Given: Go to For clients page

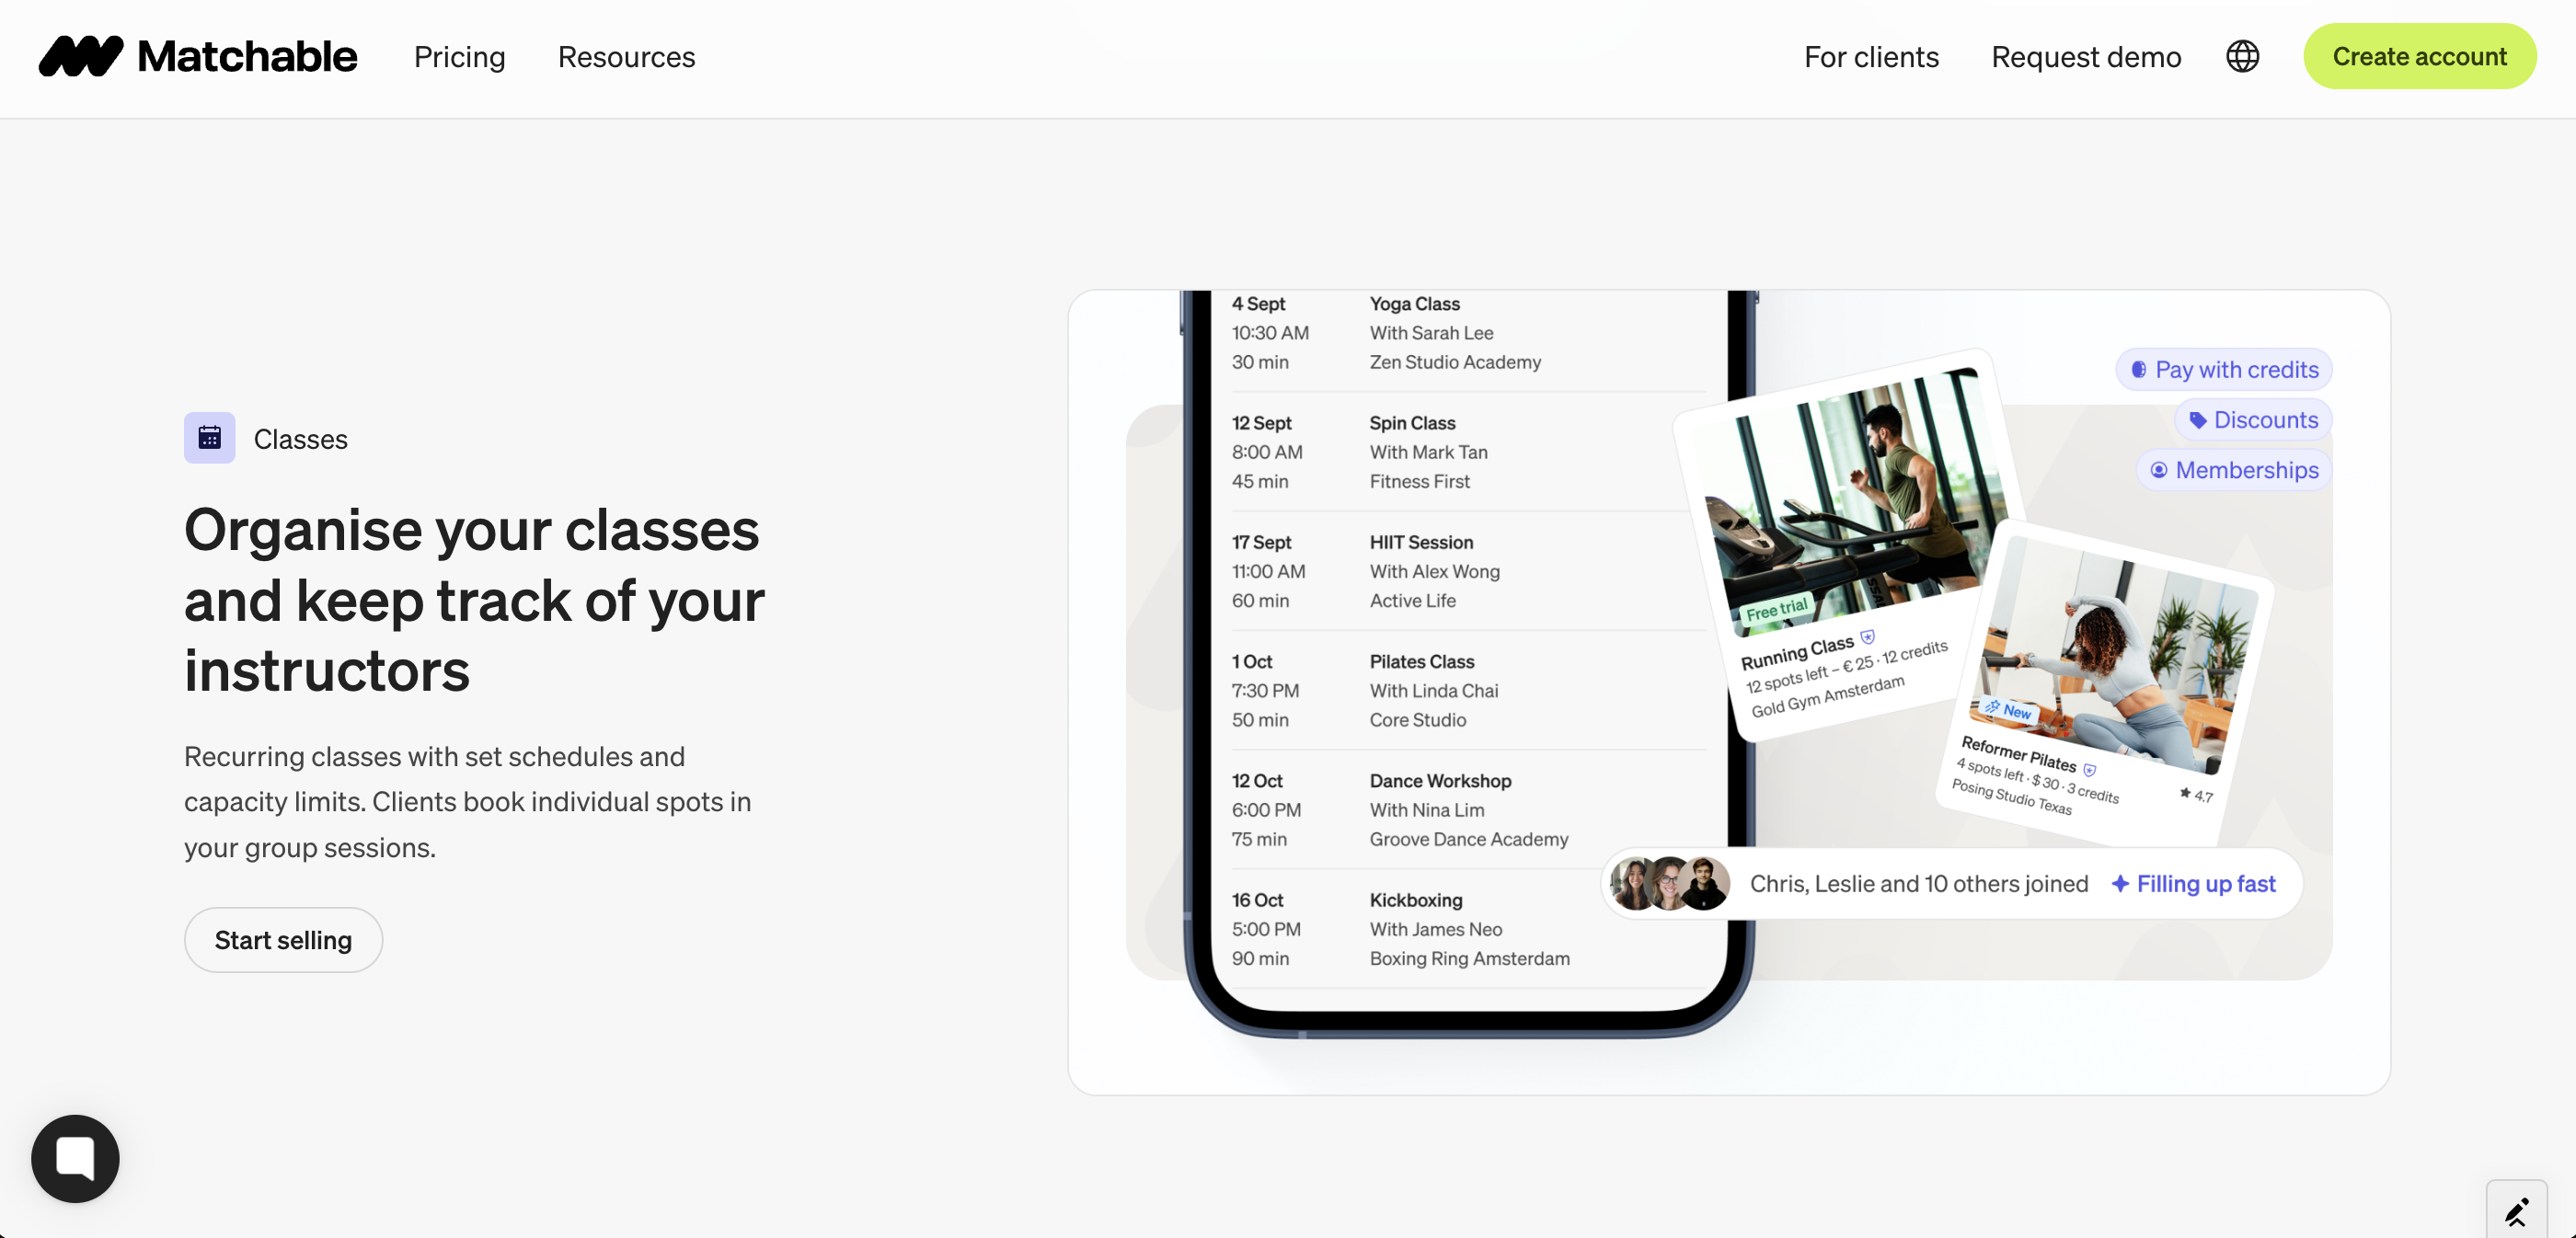Looking at the screenshot, I should coord(1870,57).
